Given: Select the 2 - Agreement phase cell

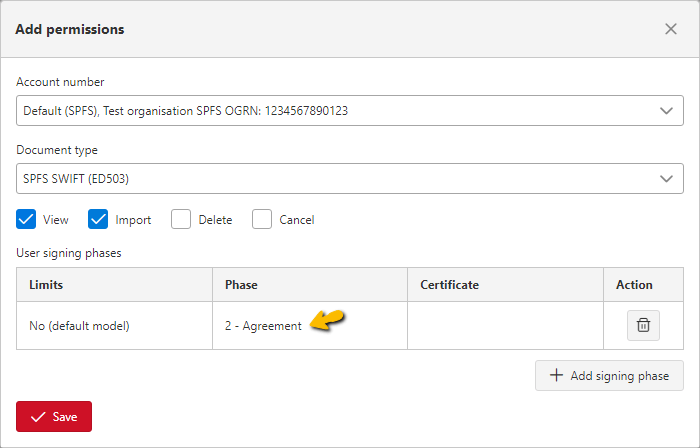Looking at the screenshot, I should [310, 326].
